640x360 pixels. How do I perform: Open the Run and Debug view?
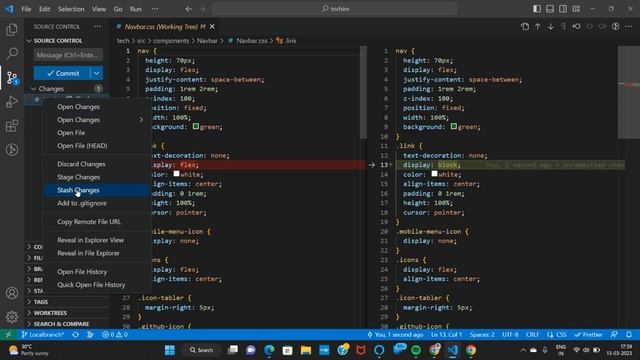tap(12, 102)
